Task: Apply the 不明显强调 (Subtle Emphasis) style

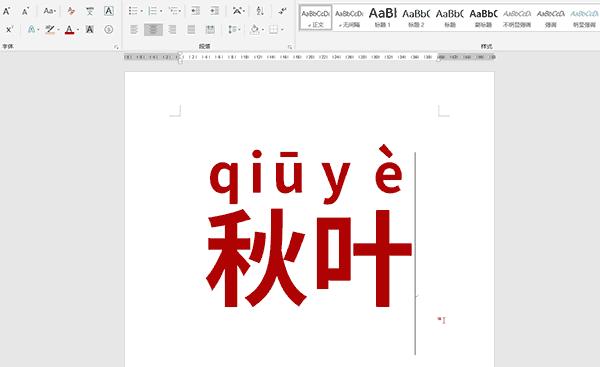Action: click(517, 18)
